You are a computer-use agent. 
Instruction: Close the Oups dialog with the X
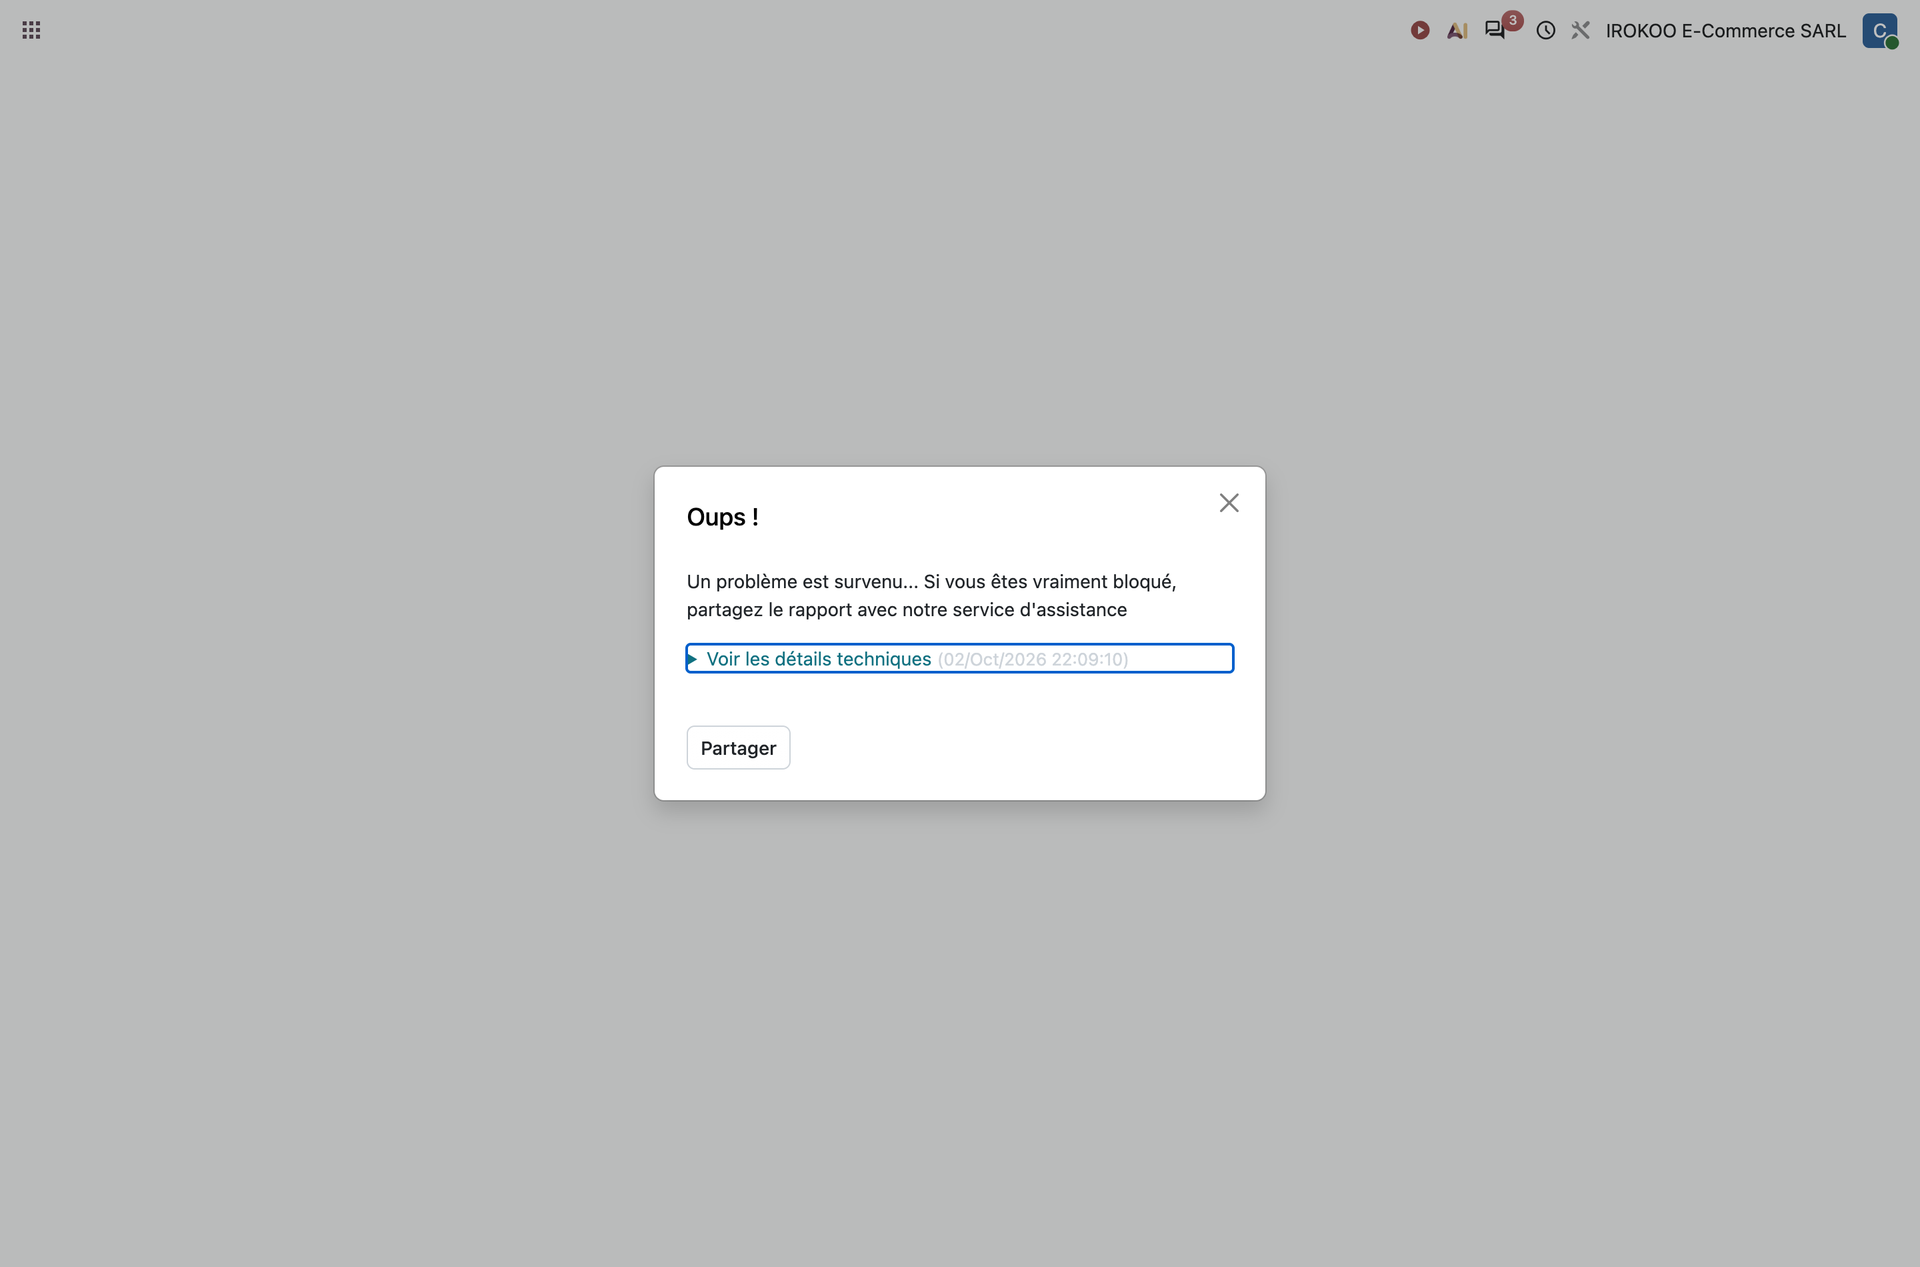(x=1229, y=503)
